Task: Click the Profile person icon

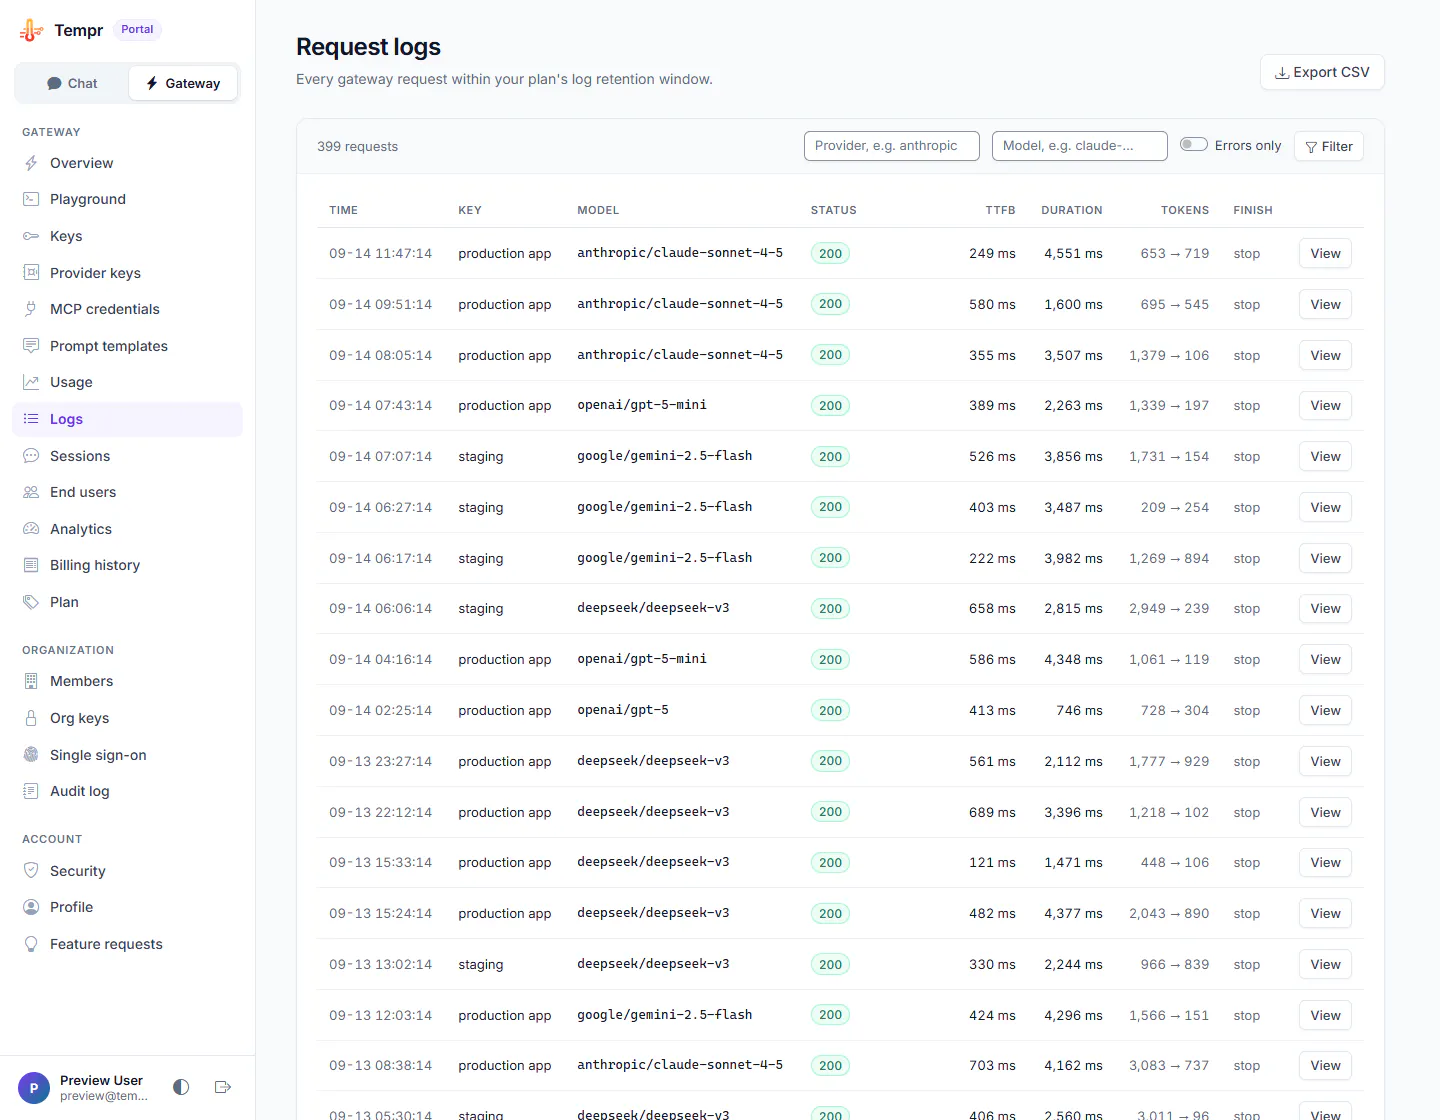Action: click(31, 907)
